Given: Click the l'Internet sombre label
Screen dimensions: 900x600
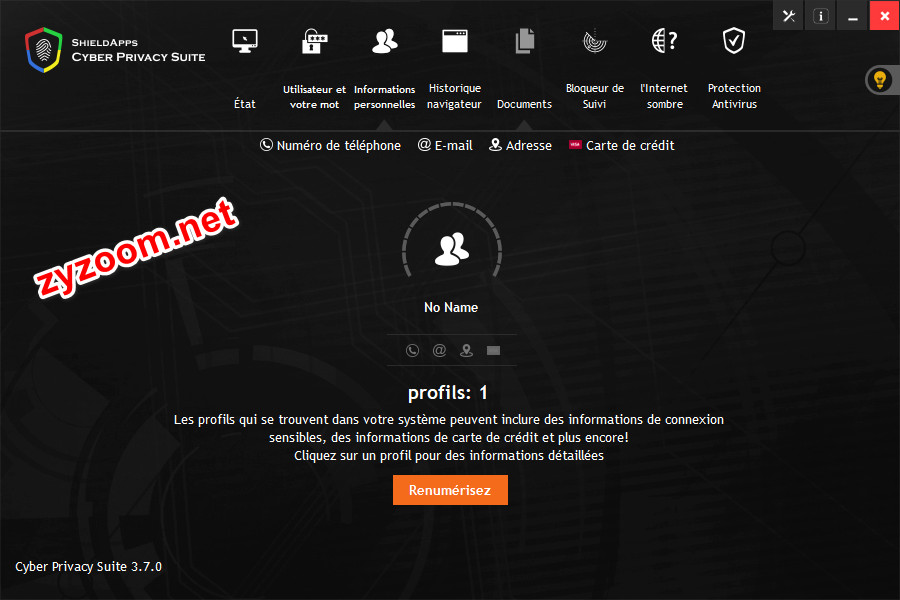Looking at the screenshot, I should click(664, 96).
